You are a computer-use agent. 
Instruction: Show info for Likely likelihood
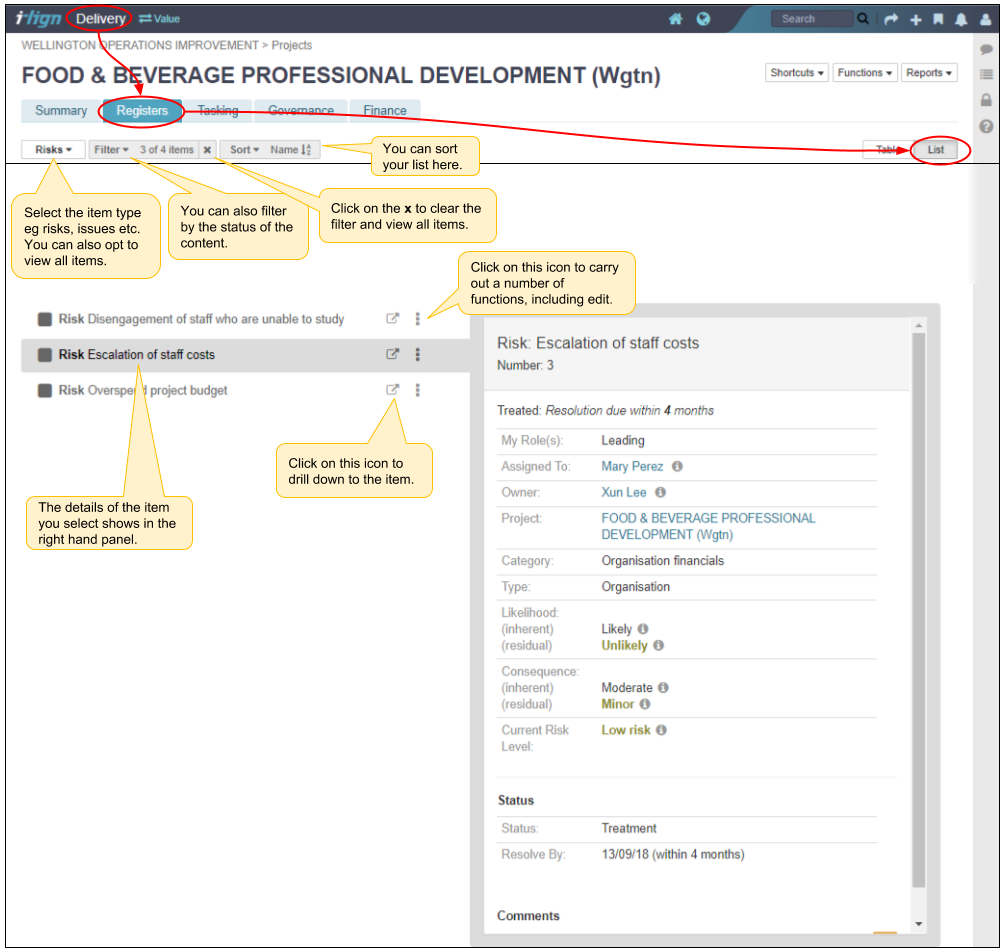(x=643, y=629)
